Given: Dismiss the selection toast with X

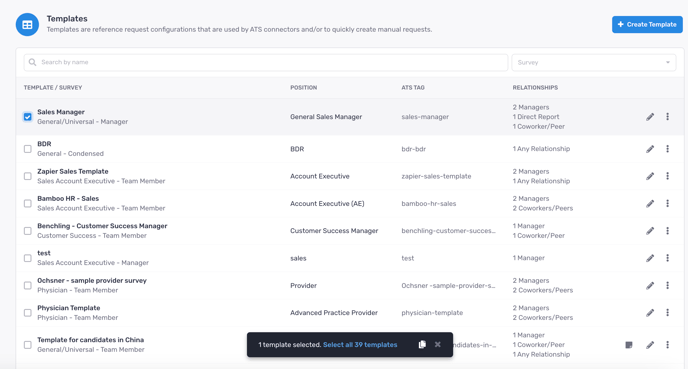Looking at the screenshot, I should click(x=437, y=344).
